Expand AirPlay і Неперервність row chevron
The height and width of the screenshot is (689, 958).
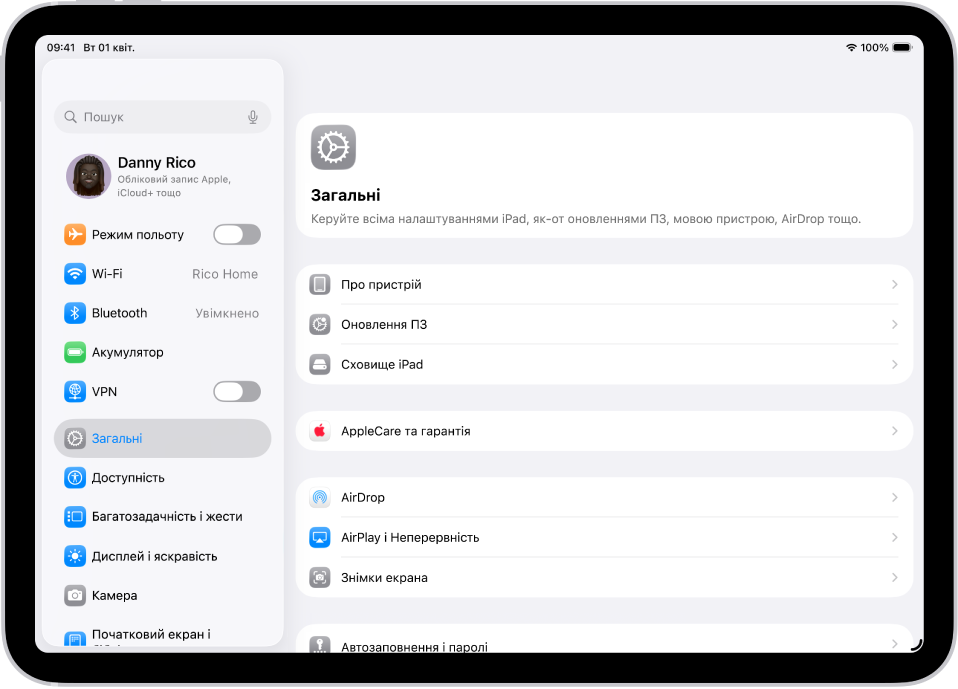(894, 538)
